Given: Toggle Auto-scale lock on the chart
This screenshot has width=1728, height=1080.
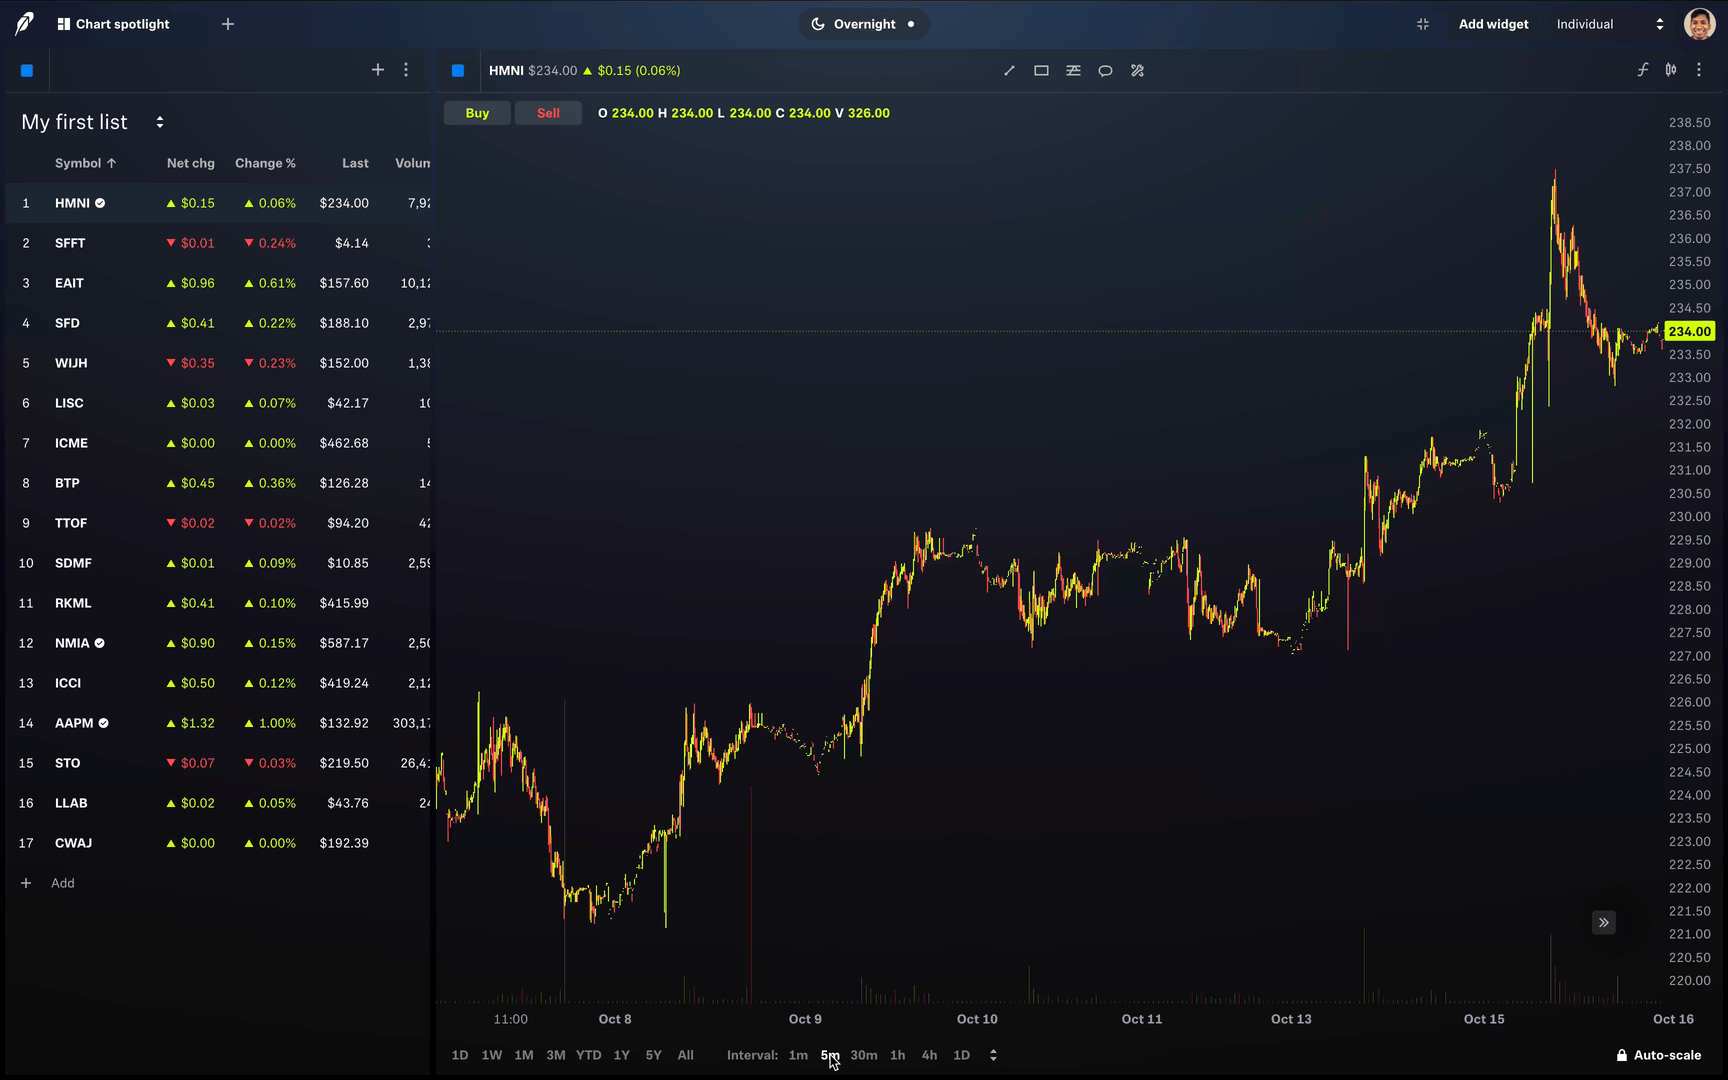Looking at the screenshot, I should pos(1658,1055).
